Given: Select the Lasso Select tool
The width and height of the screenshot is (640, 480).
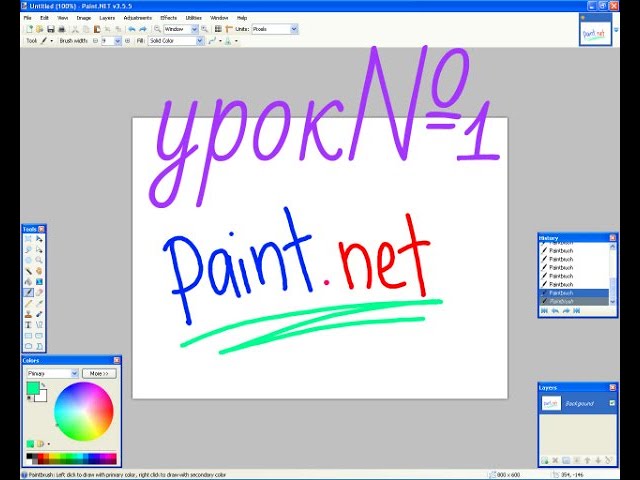Looking at the screenshot, I should (x=28, y=249).
